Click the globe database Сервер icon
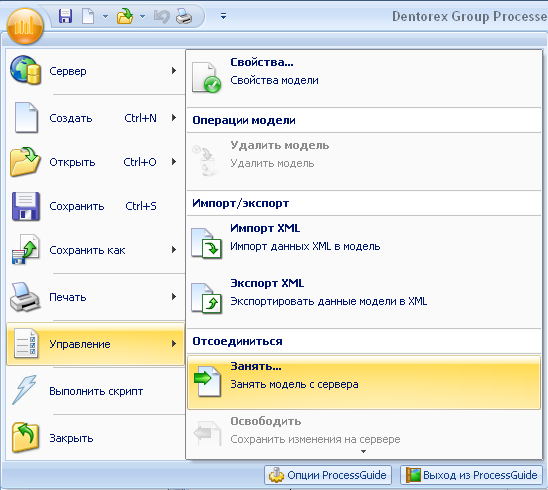Image resolution: width=548 pixels, height=490 pixels. [26, 70]
